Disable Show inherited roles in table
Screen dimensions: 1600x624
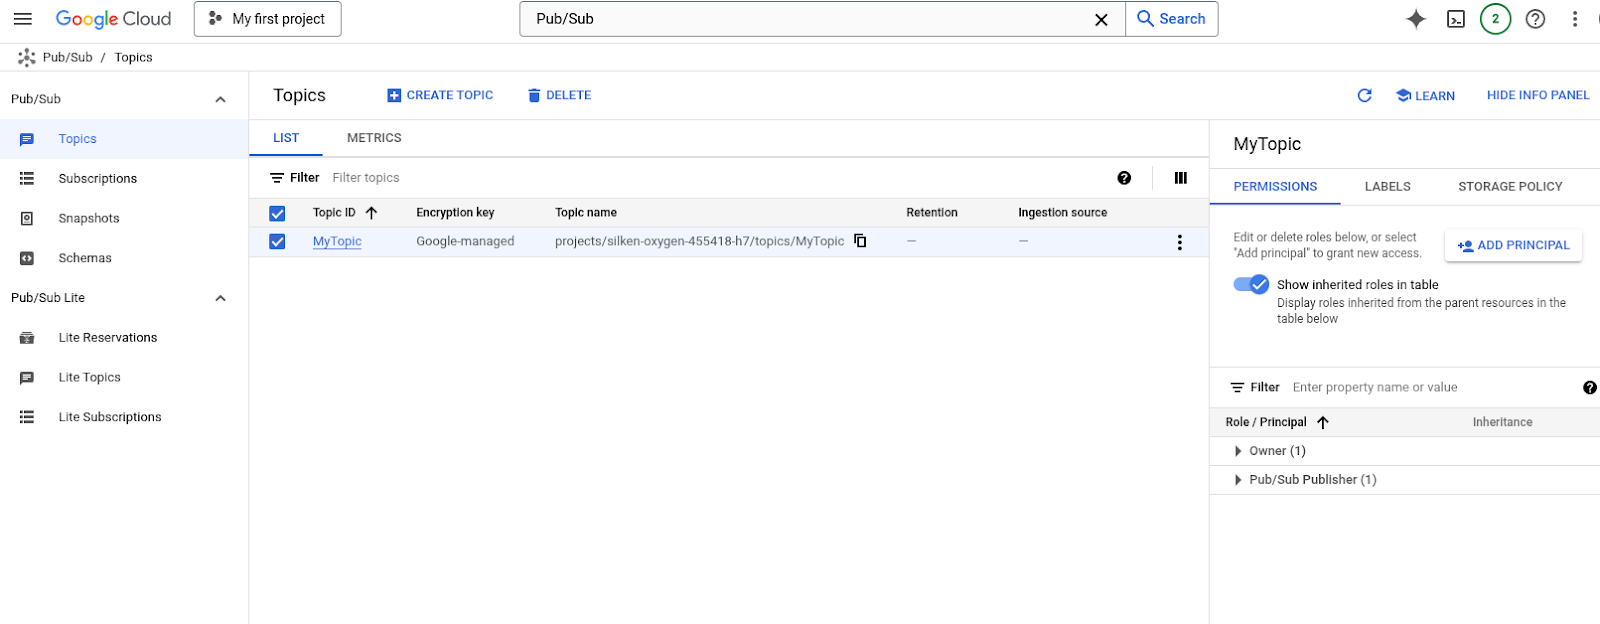tap(1251, 284)
